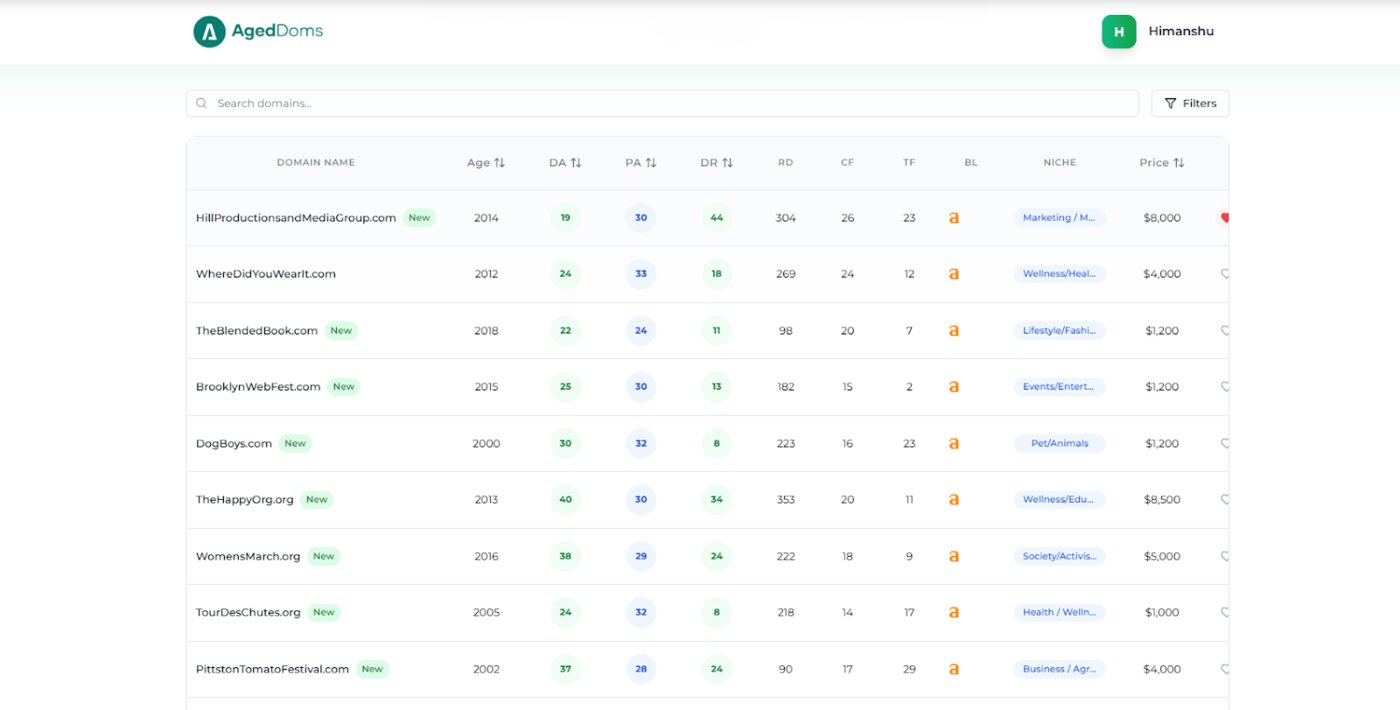Sort domains by DA column header

coord(565,163)
